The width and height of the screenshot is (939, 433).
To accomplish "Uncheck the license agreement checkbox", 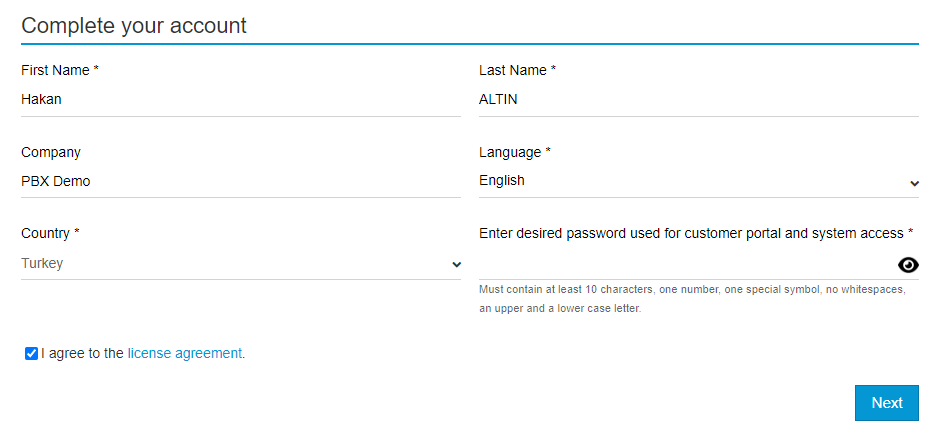I will pos(31,353).
